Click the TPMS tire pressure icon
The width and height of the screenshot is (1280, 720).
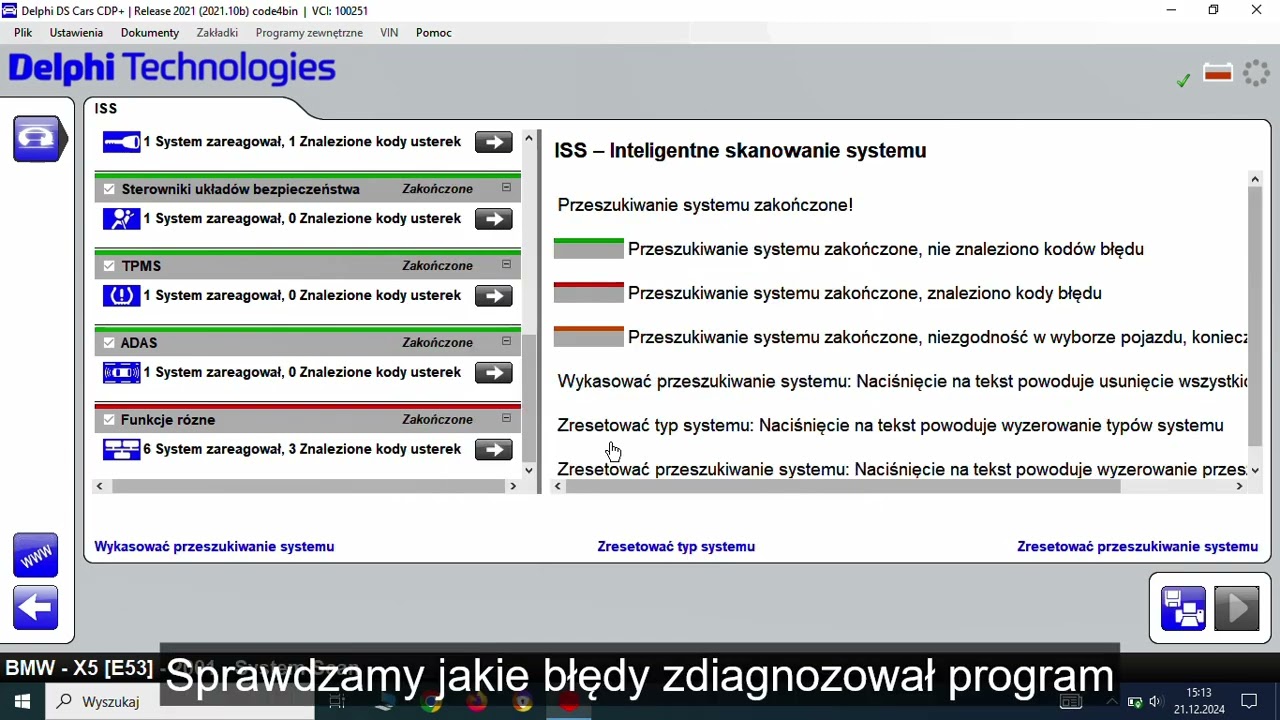coord(121,296)
